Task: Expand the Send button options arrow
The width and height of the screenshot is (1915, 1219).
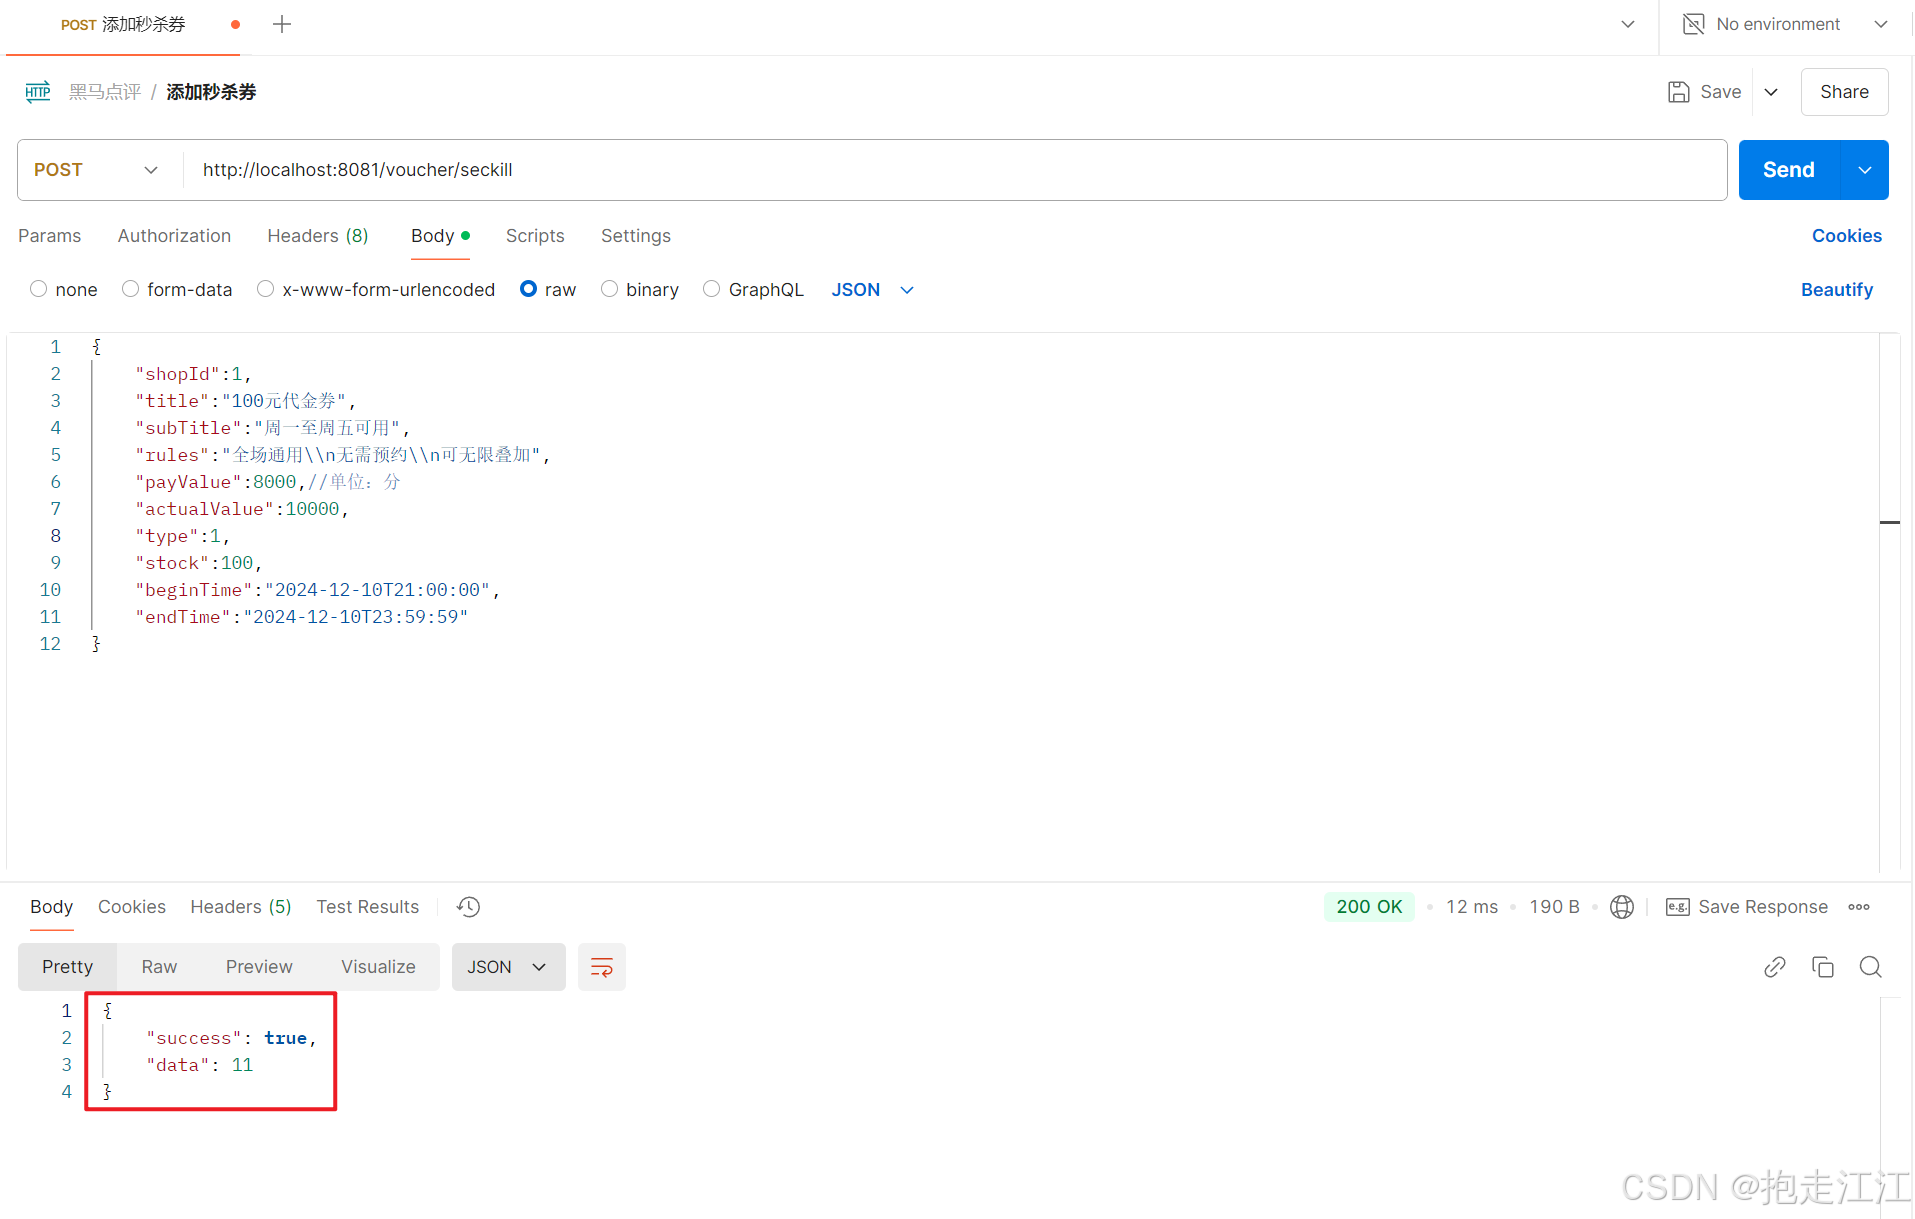Action: (1865, 170)
